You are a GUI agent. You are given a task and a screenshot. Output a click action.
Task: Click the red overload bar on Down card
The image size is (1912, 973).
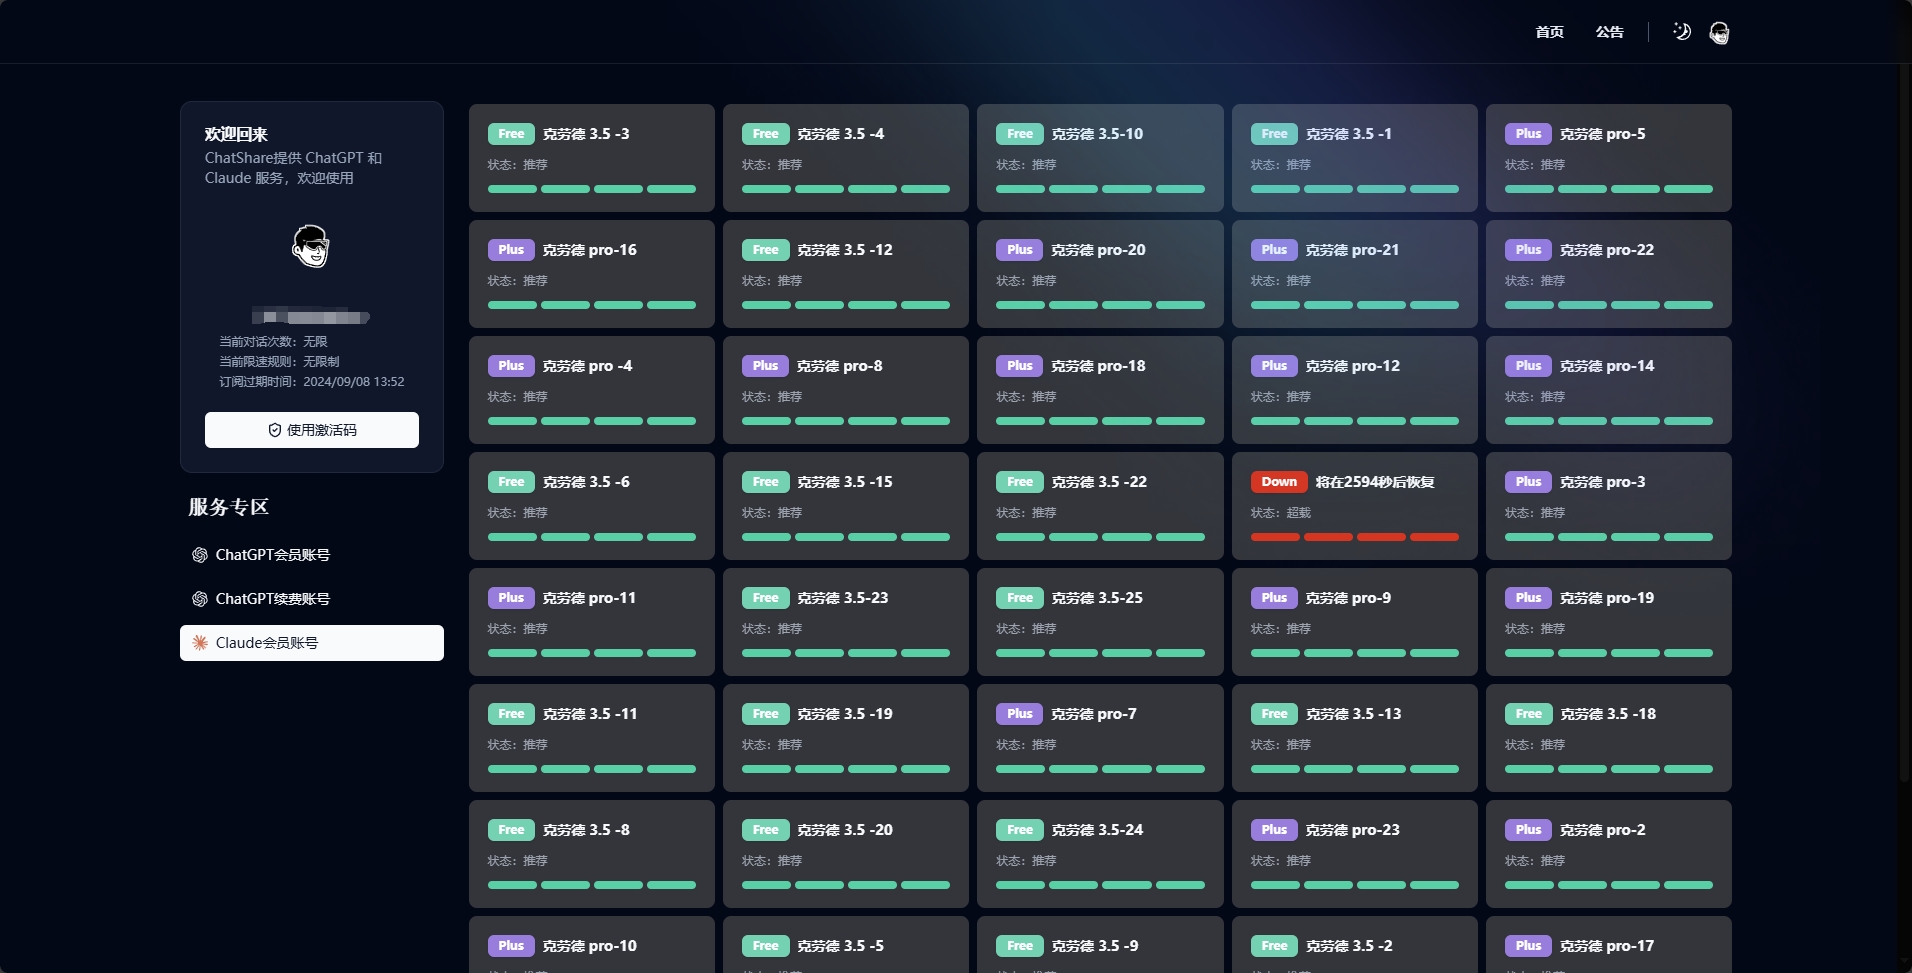tap(1355, 537)
